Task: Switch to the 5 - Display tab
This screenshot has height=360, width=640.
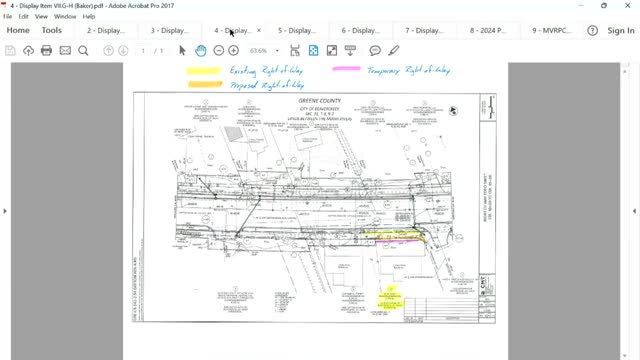Action: pyautogui.click(x=297, y=31)
